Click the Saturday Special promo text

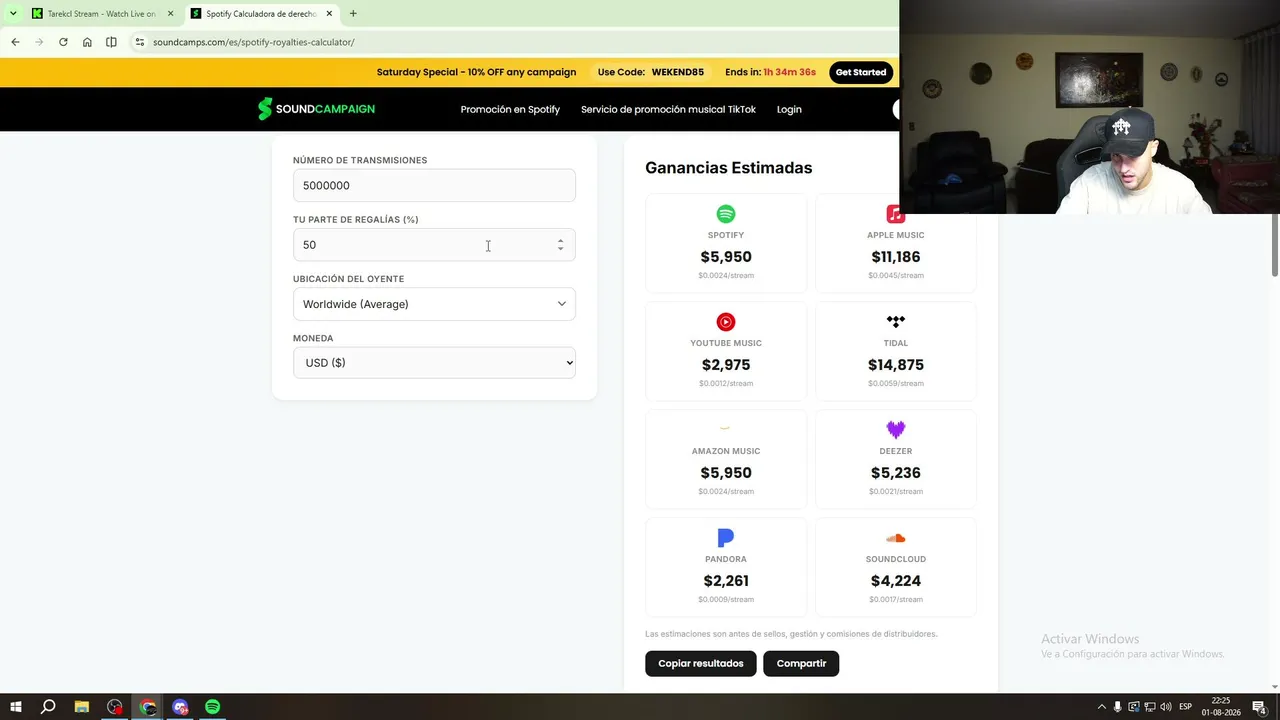point(476,72)
